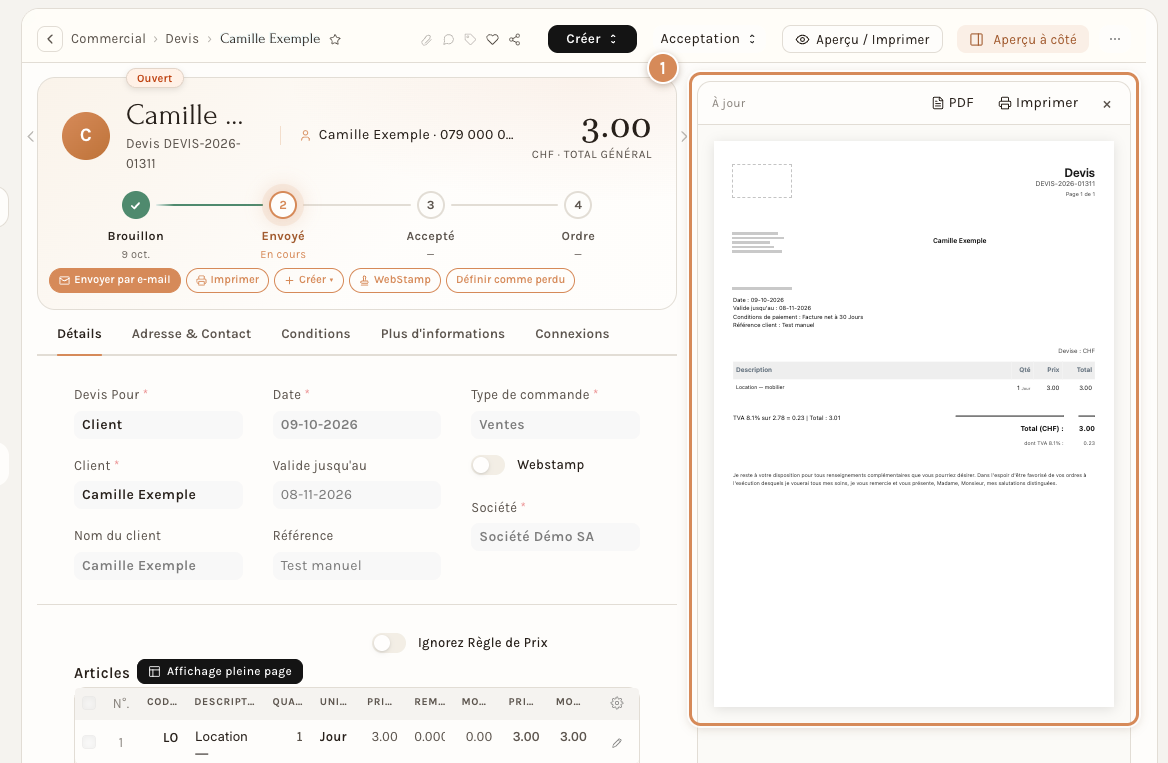Check the Location row checkbox
Screen dimensions: 1168x763
point(89,742)
